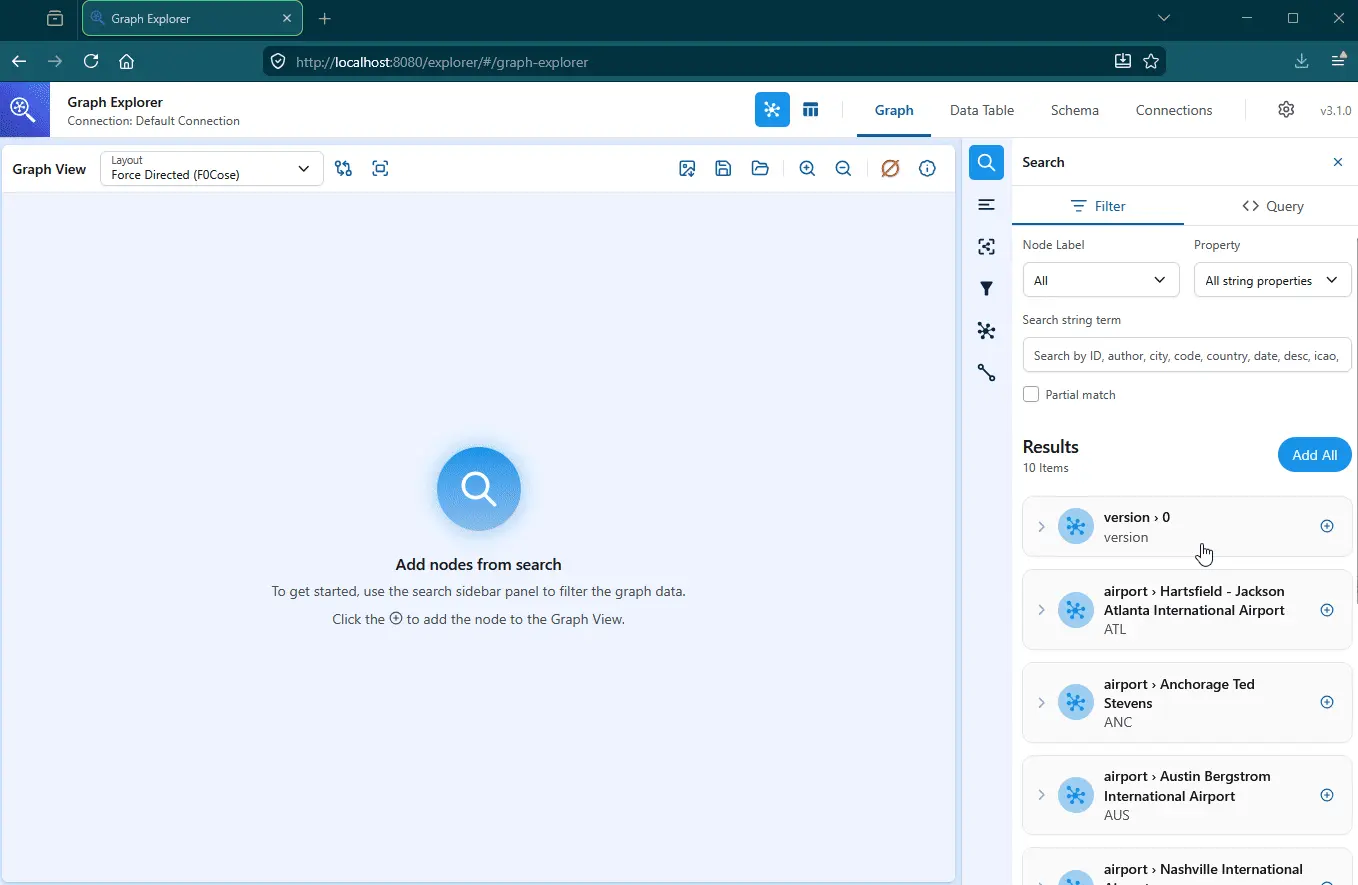Image resolution: width=1358 pixels, height=885 pixels.
Task: Open the Layout dropdown
Action: (212, 169)
